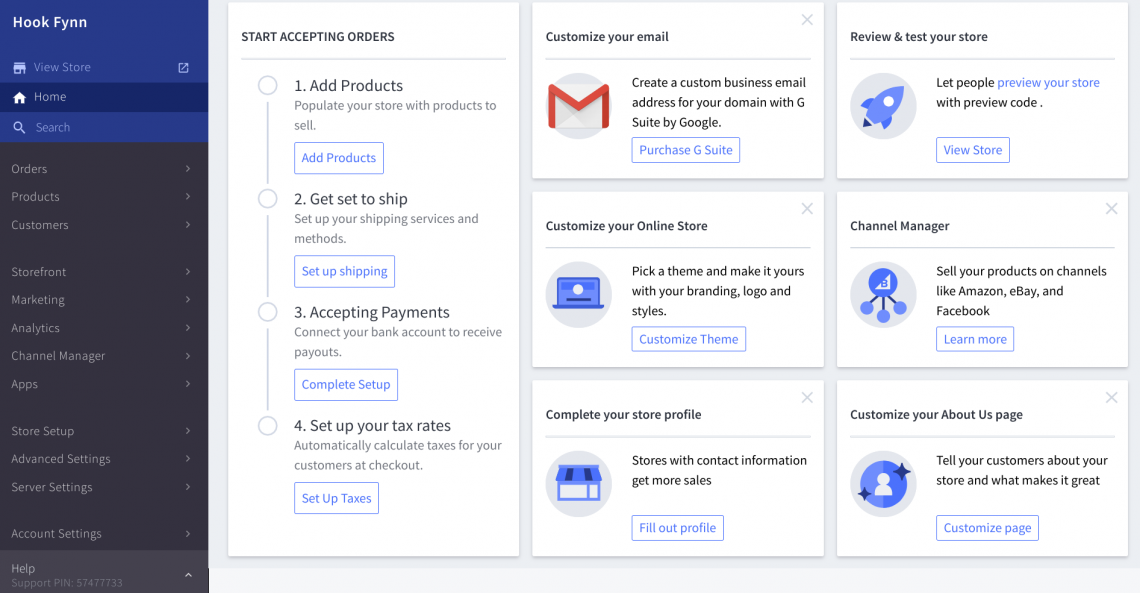Screen dimensions: 1140x593
Task: Mark step 4 Set up your tax rates circle
Action: click(x=268, y=425)
